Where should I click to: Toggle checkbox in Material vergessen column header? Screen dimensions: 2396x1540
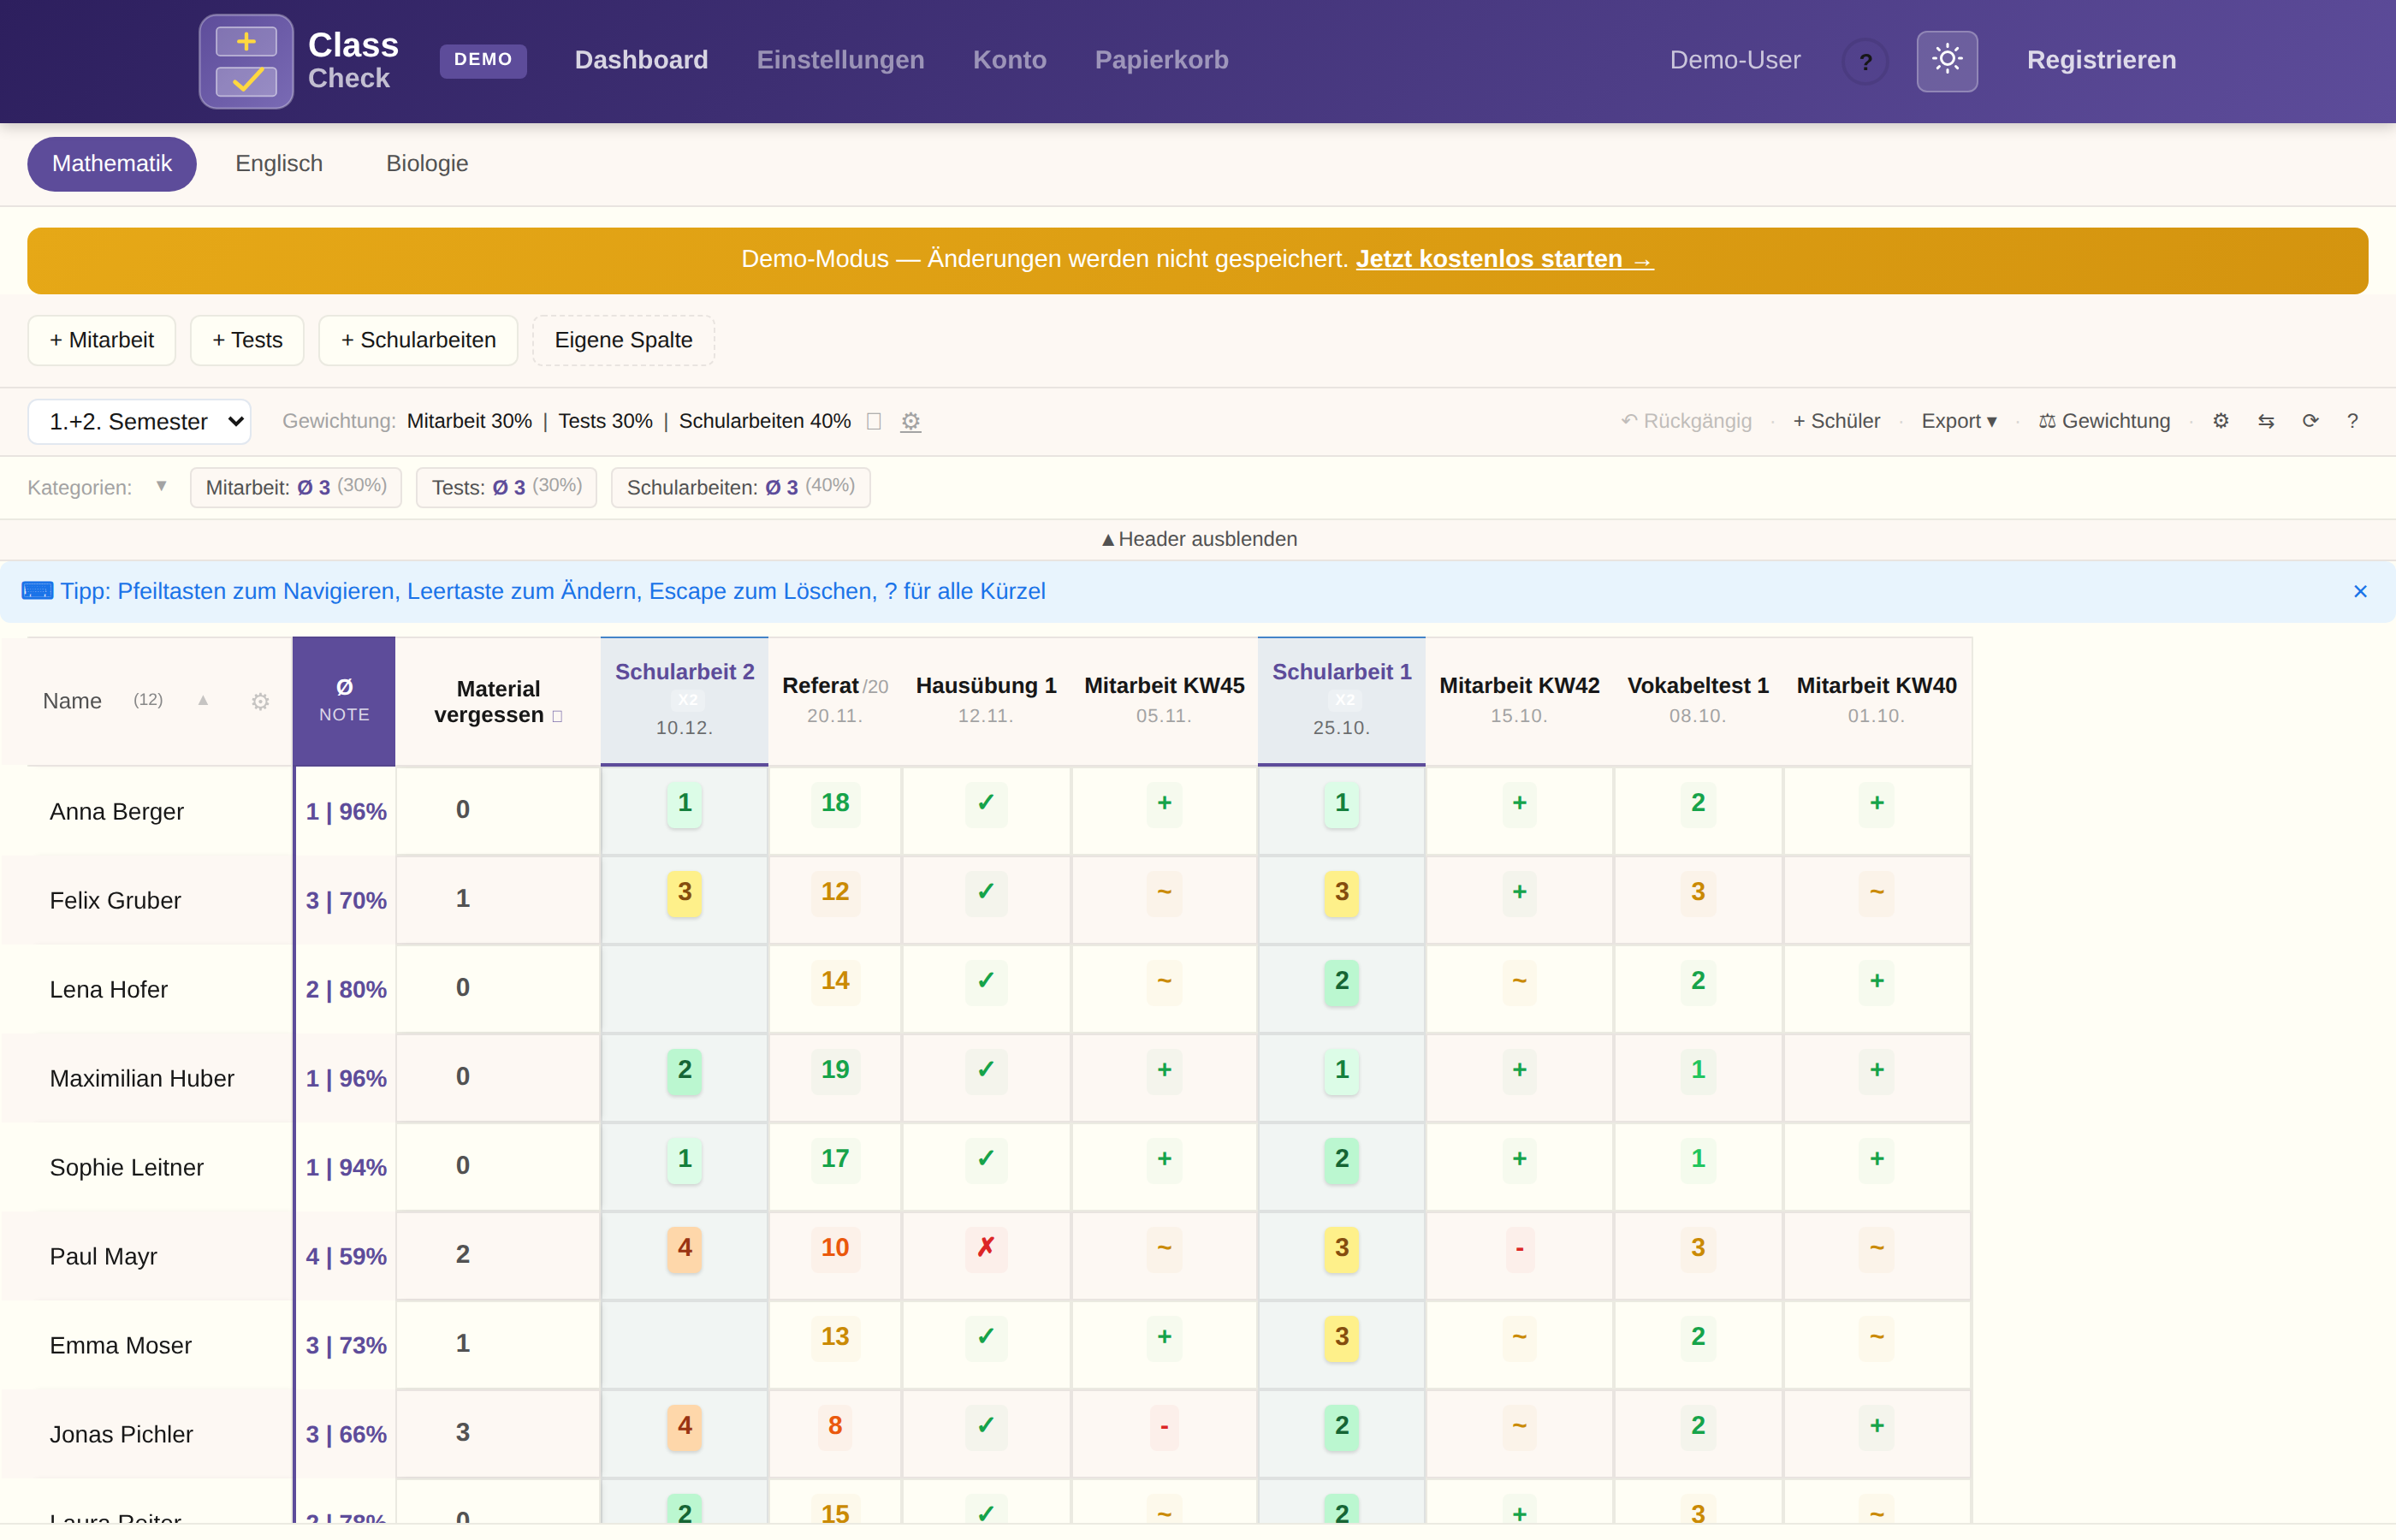click(x=558, y=716)
